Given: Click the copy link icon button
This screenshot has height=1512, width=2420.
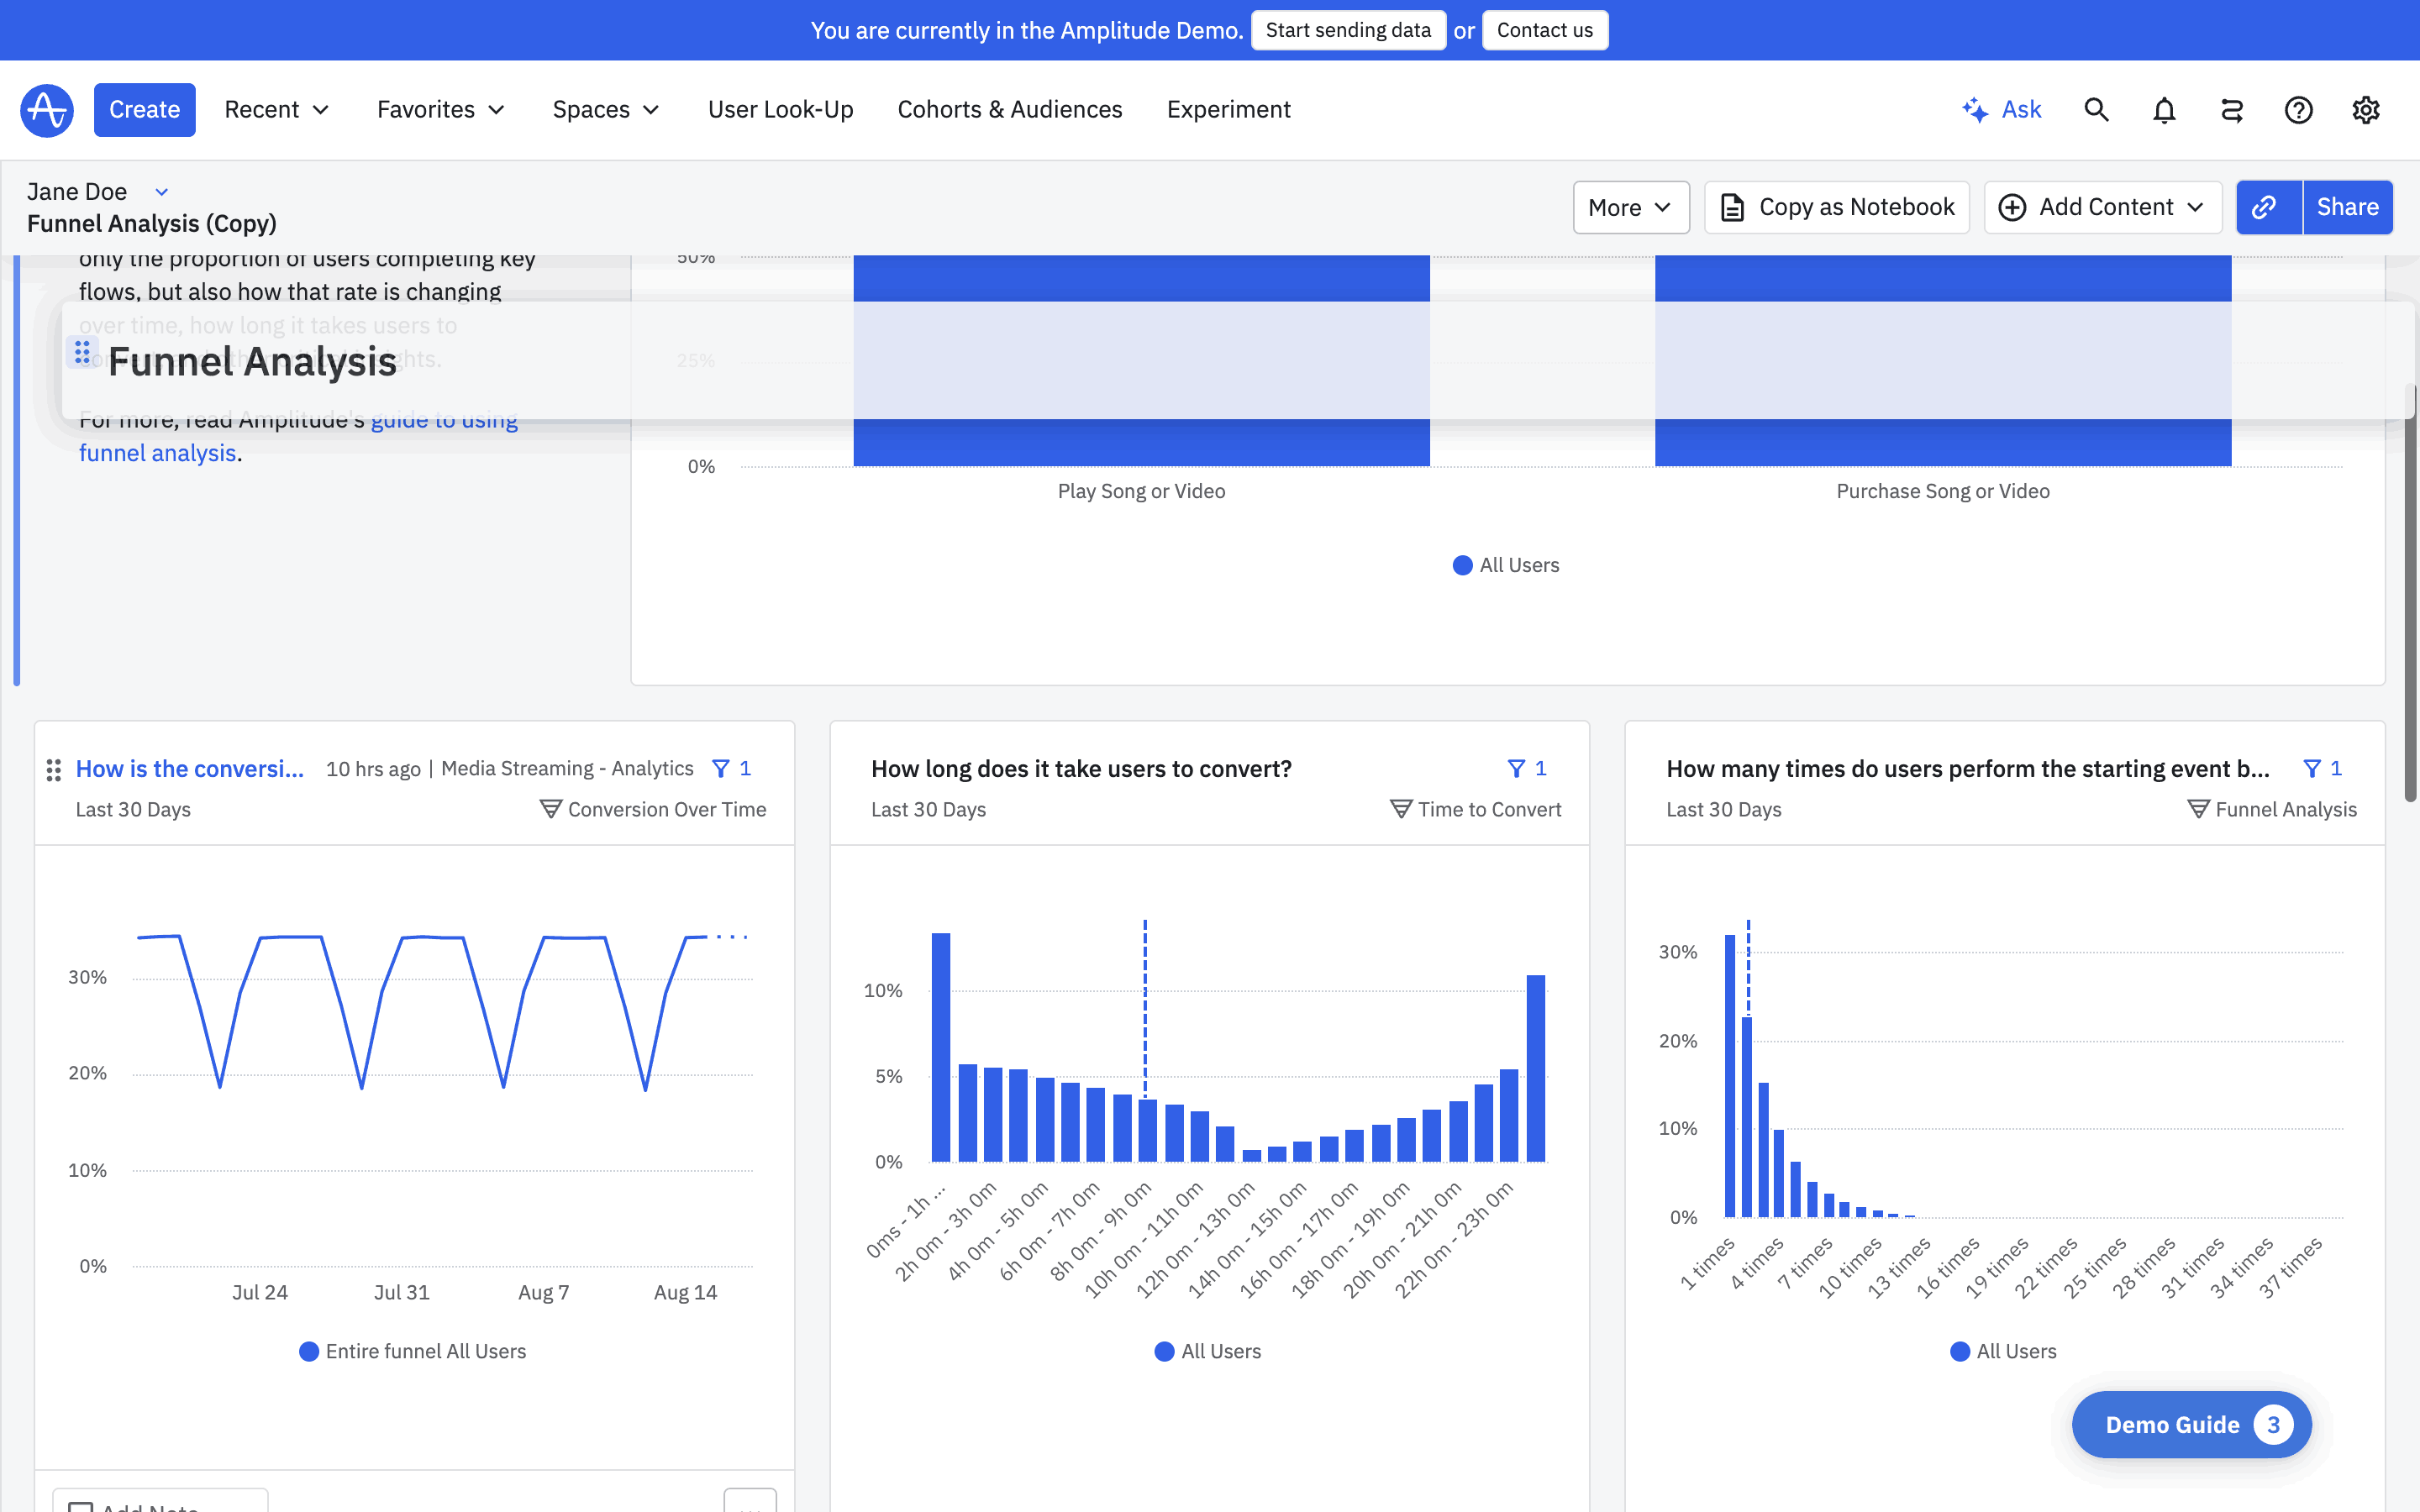Looking at the screenshot, I should (x=2265, y=207).
